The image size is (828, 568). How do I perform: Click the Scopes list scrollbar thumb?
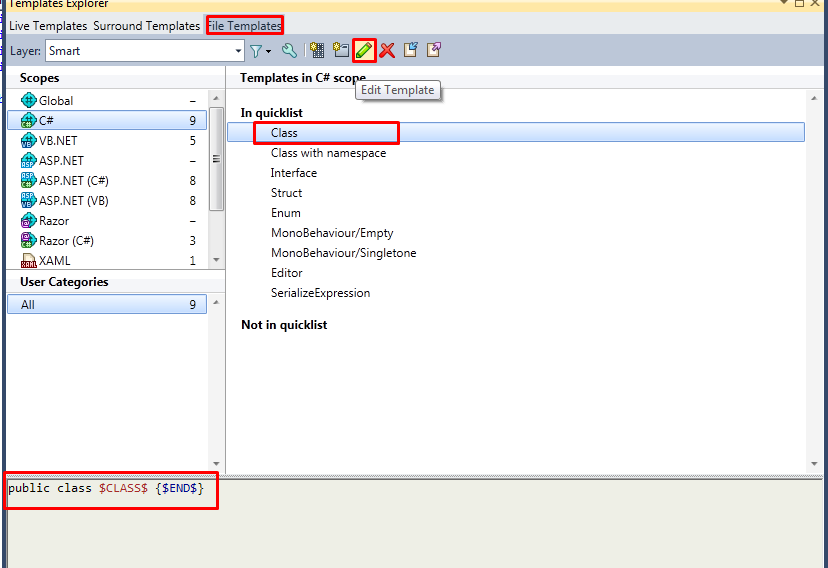tap(216, 159)
